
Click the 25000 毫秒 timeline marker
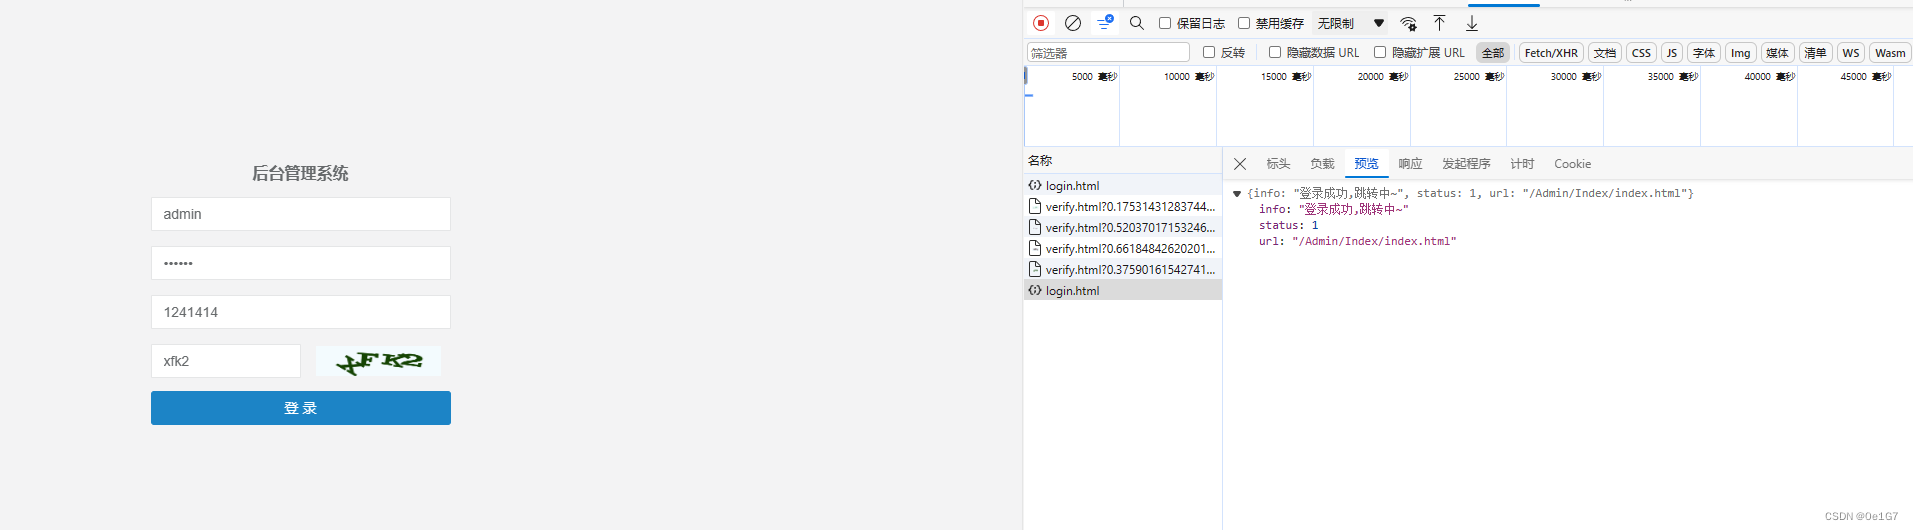coord(1479,77)
